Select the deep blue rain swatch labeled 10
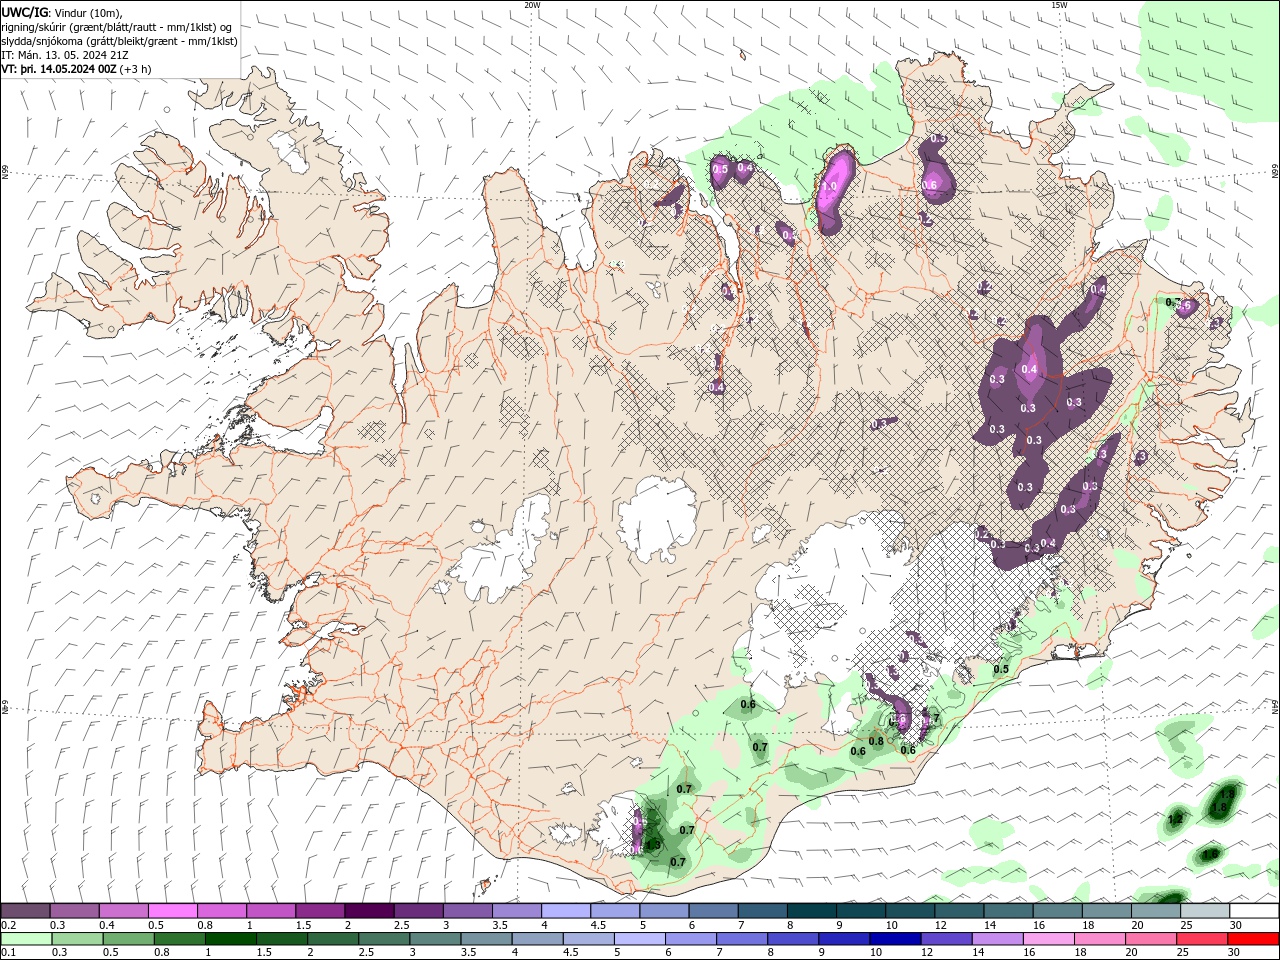The width and height of the screenshot is (1280, 960). 895,939
